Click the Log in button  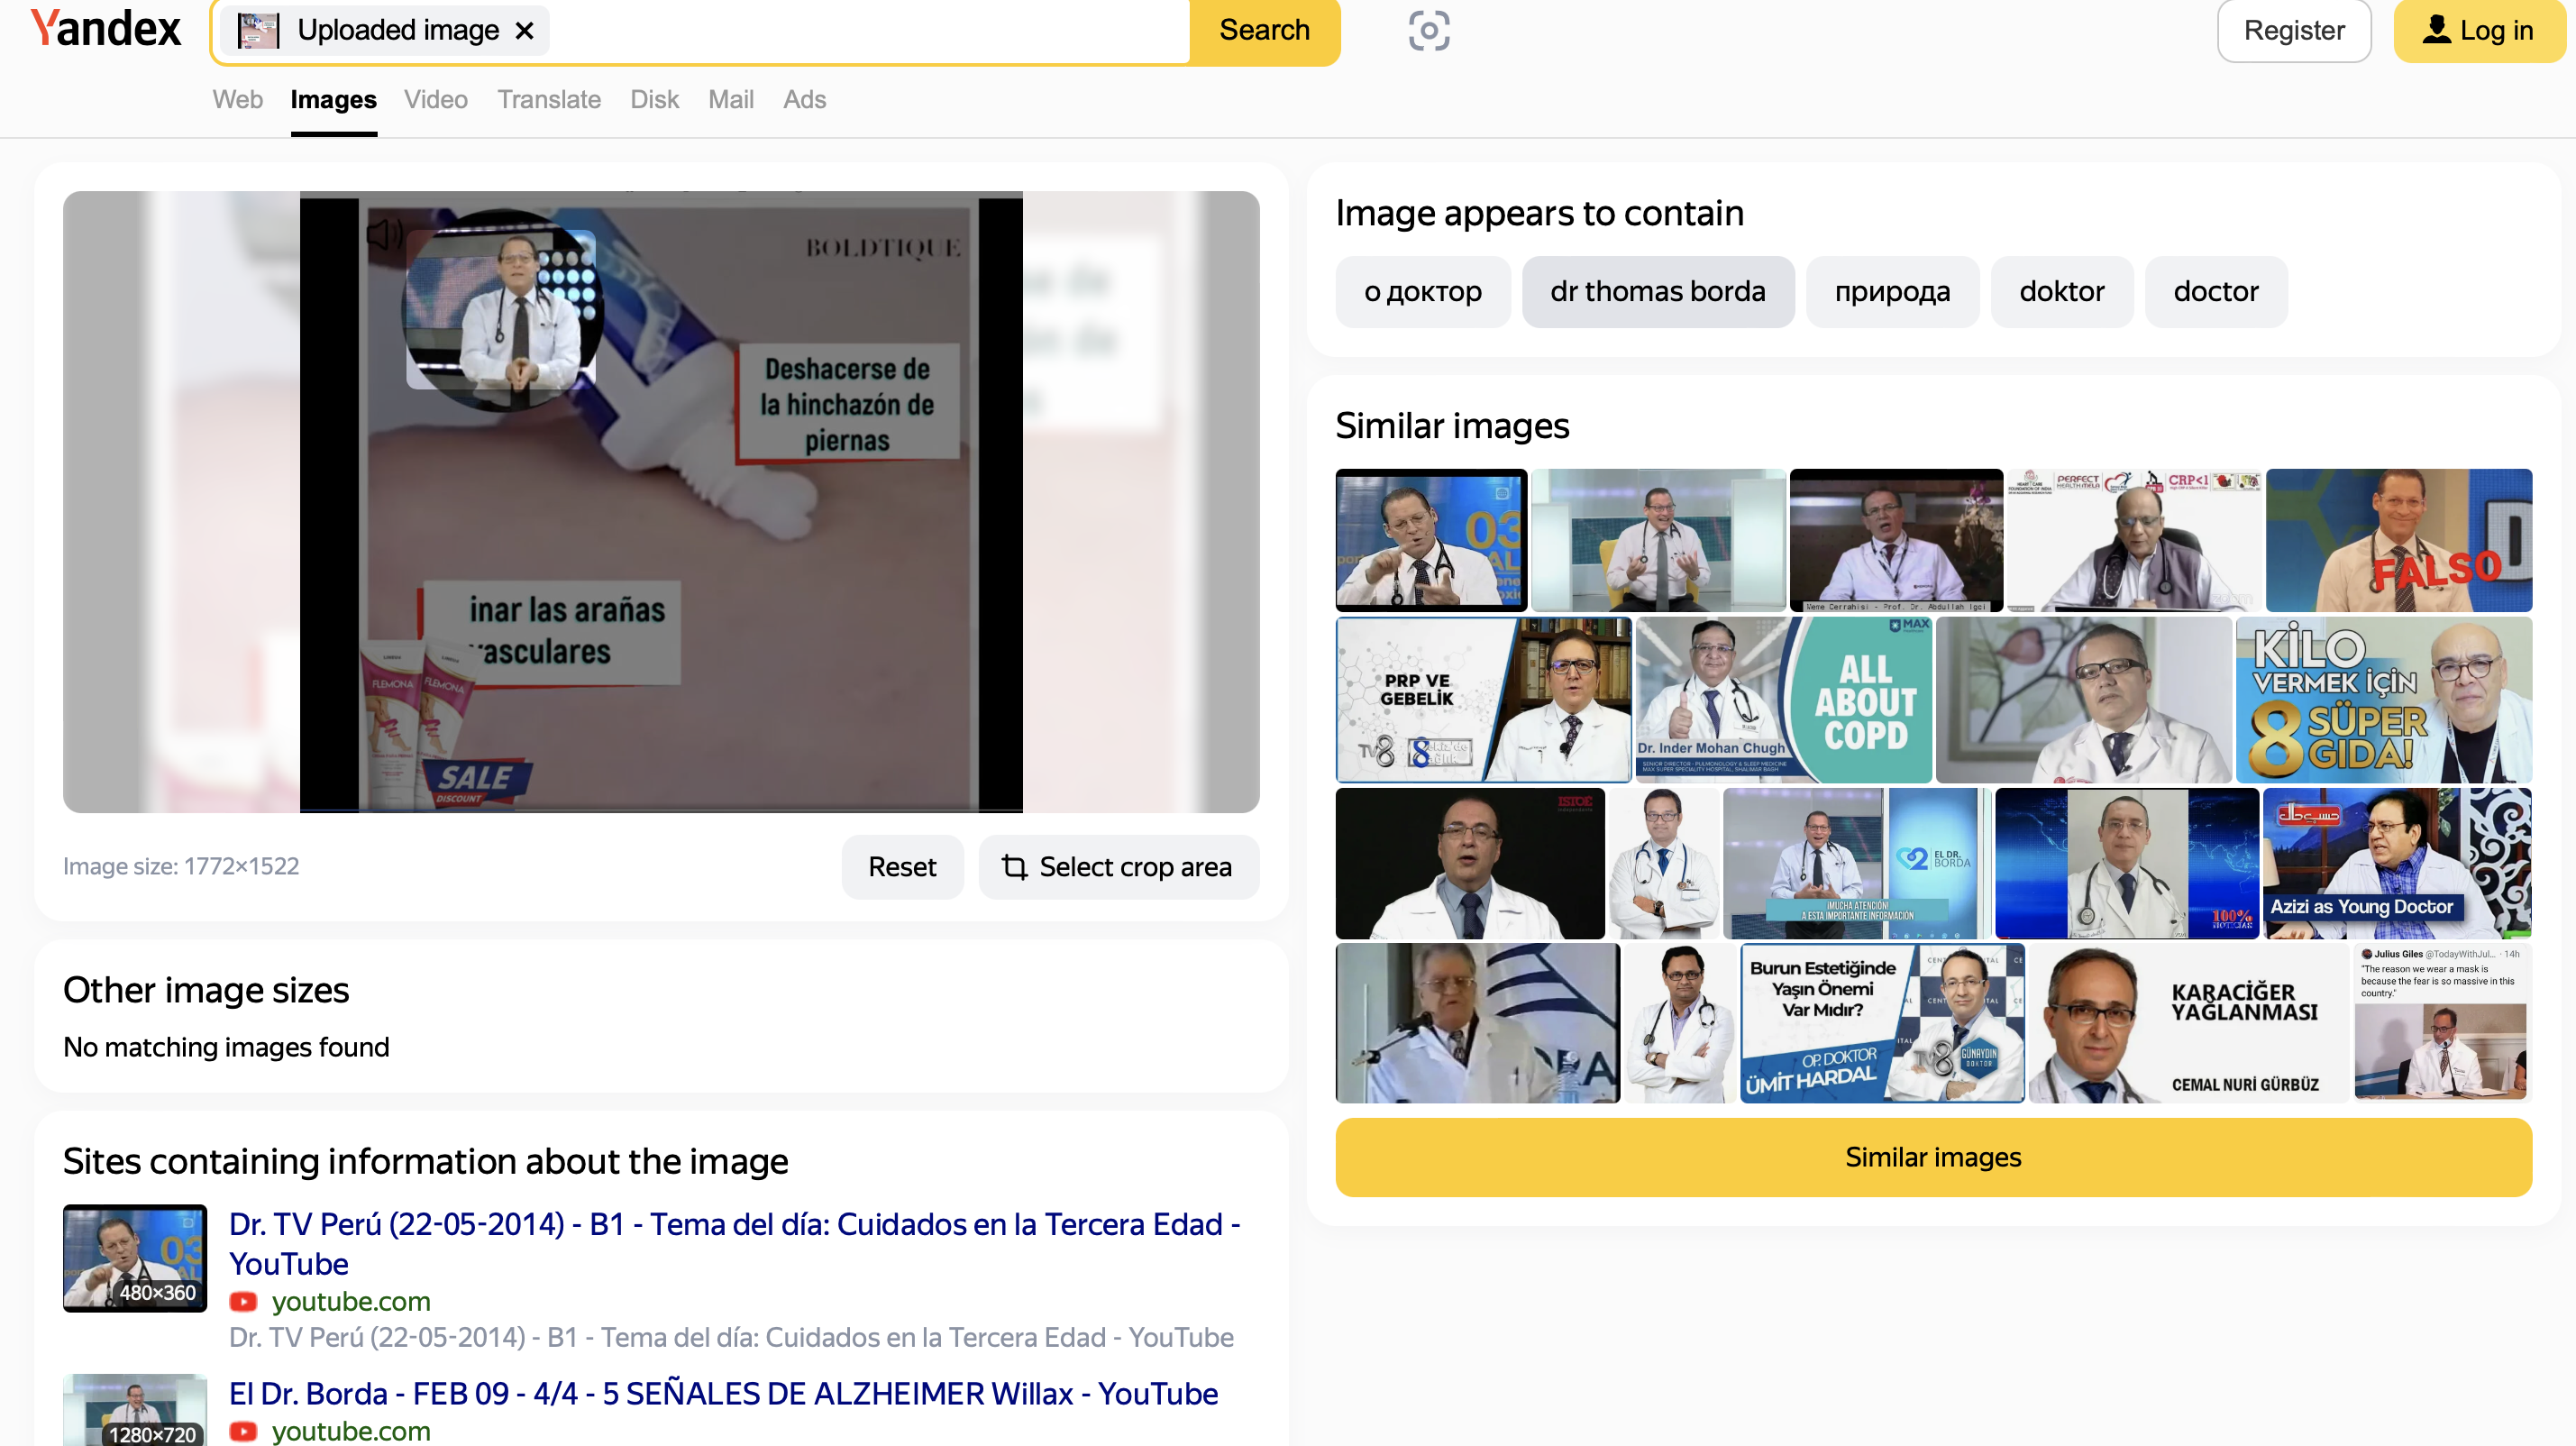pyautogui.click(x=2478, y=31)
